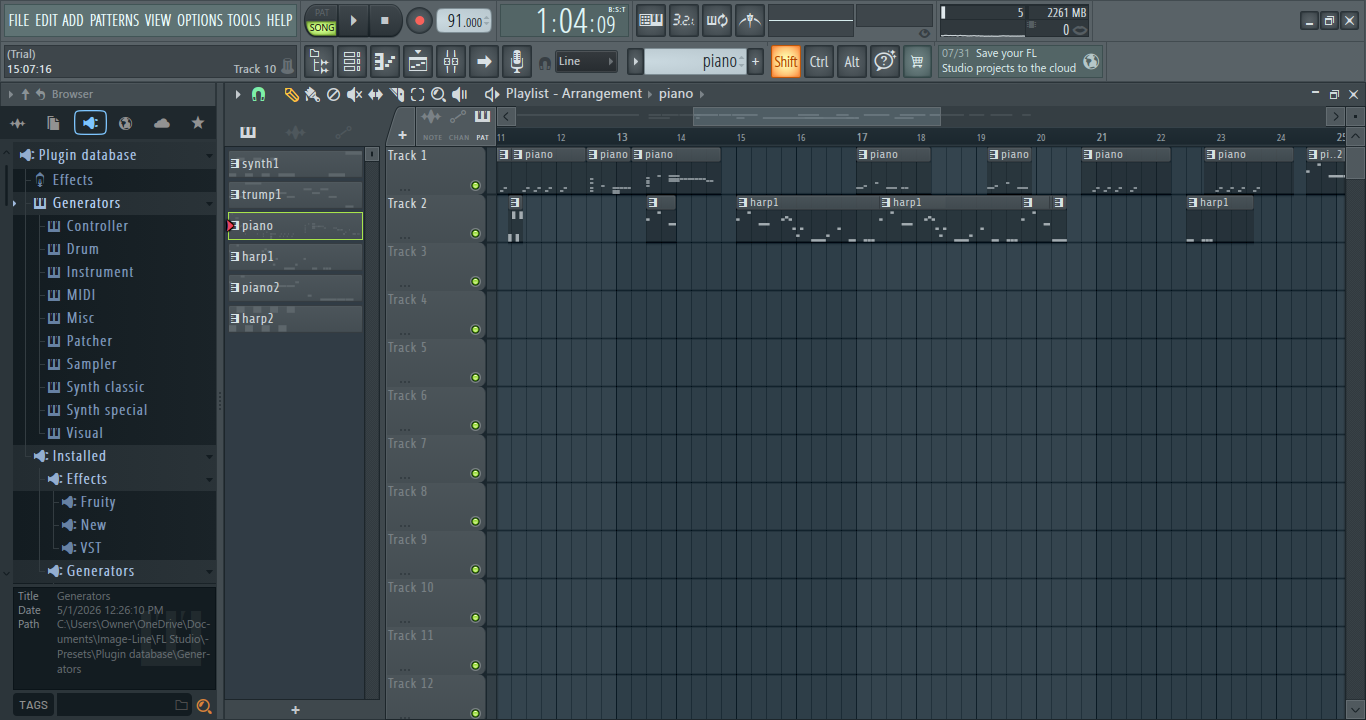Screen dimensions: 1366x720
Task: Click the metronome icon in top toolbar
Action: click(x=749, y=20)
